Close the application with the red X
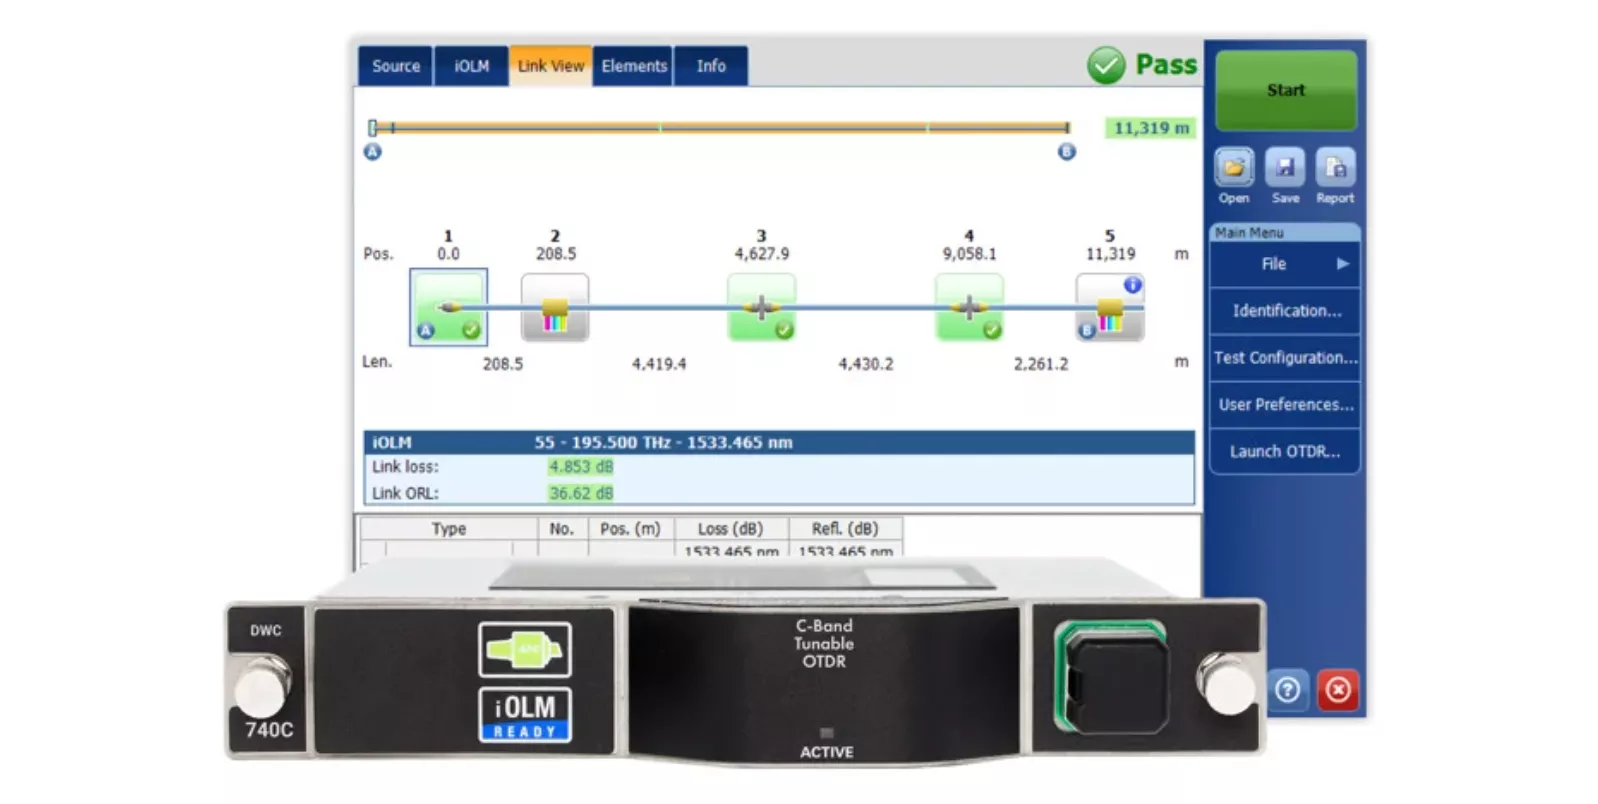1598x804 pixels. point(1338,690)
